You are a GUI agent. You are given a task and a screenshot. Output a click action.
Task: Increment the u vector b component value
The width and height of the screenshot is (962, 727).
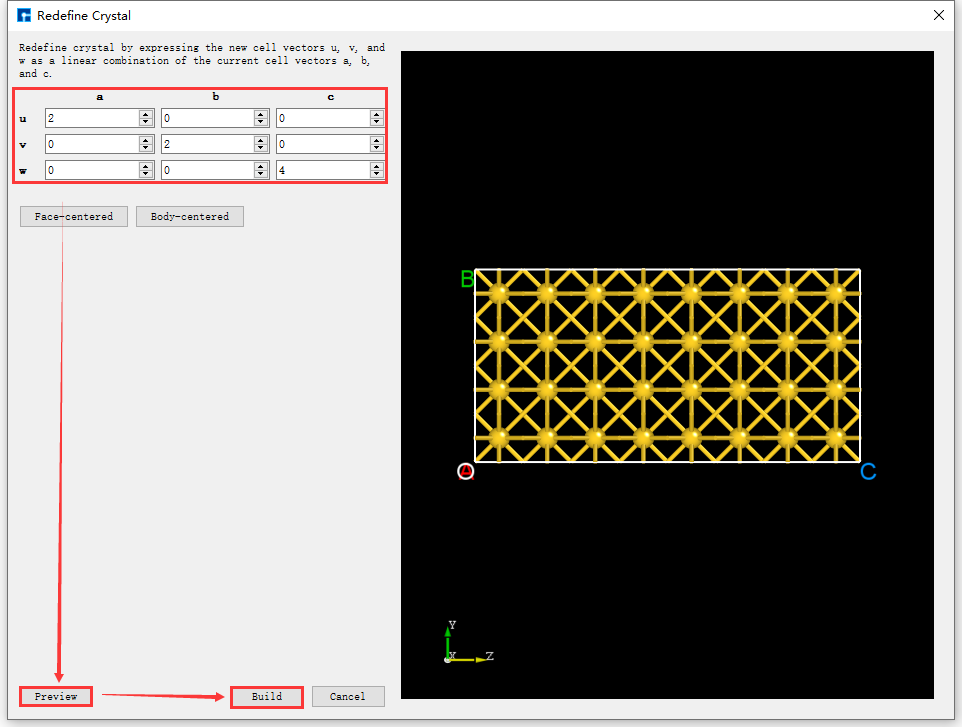(261, 113)
